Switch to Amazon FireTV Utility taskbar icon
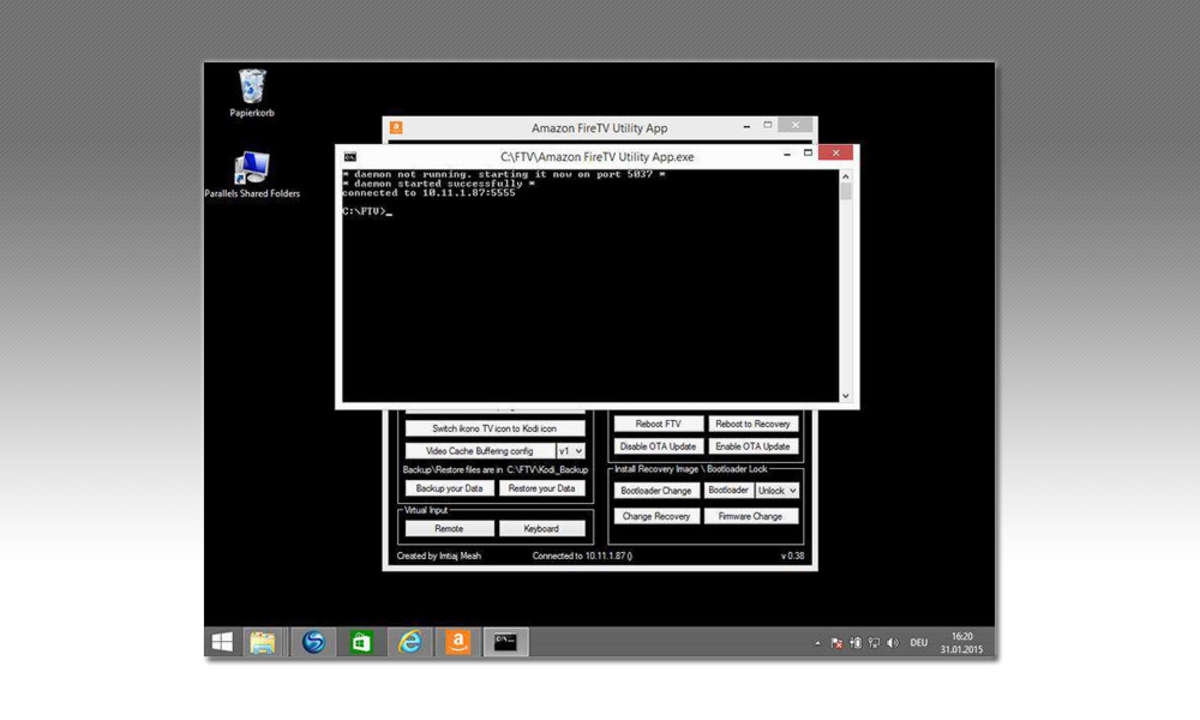Screen dimensions: 1200x720 coord(458,642)
